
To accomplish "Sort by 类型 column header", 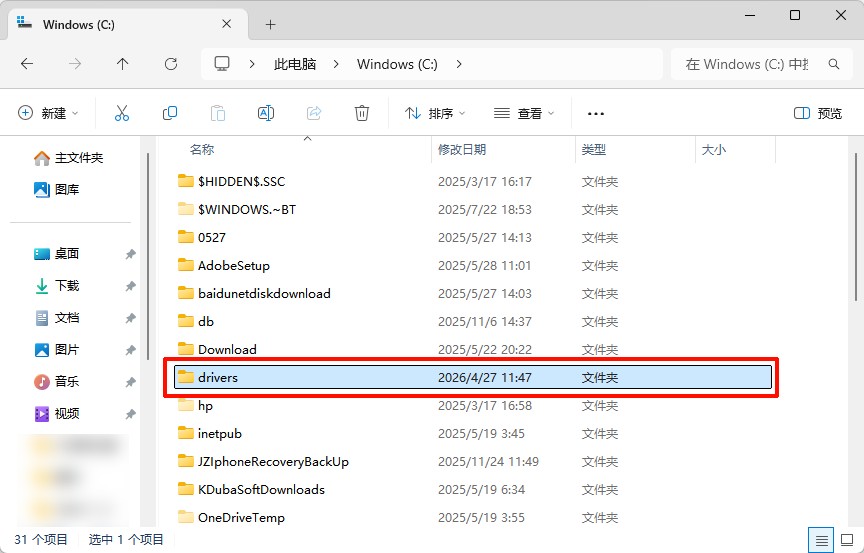I will [594, 150].
